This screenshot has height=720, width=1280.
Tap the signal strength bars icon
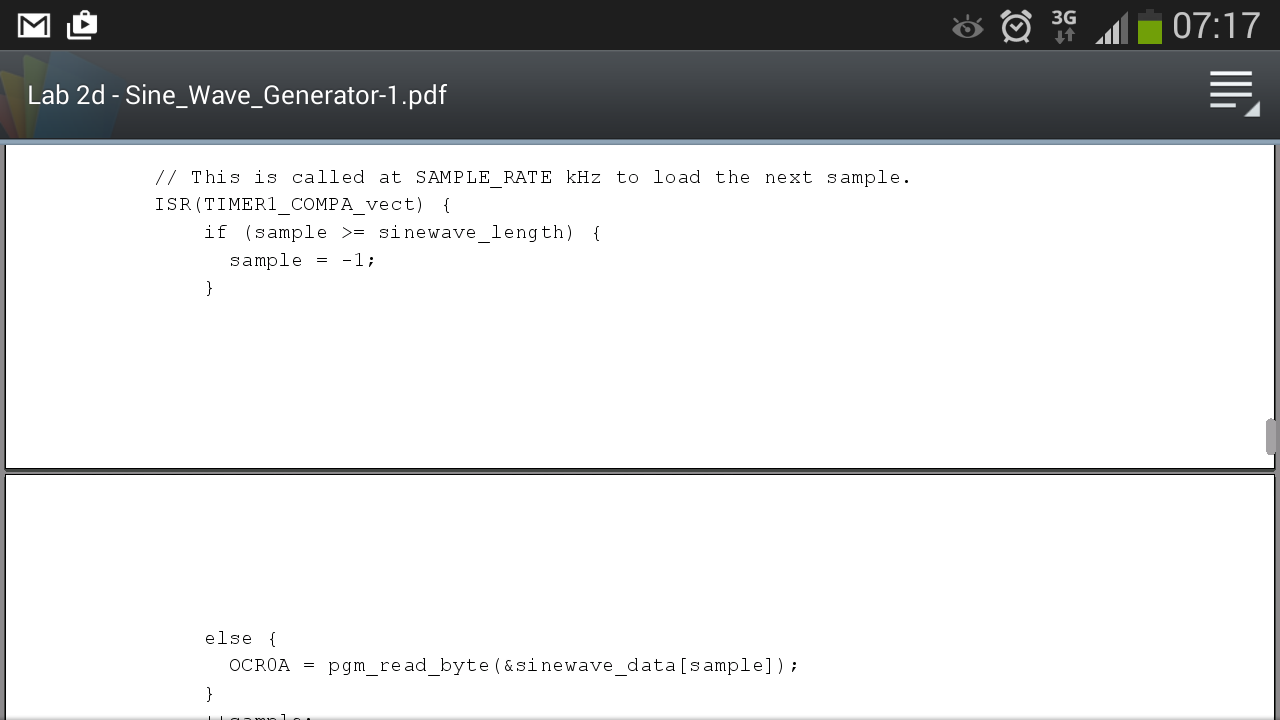click(1111, 28)
